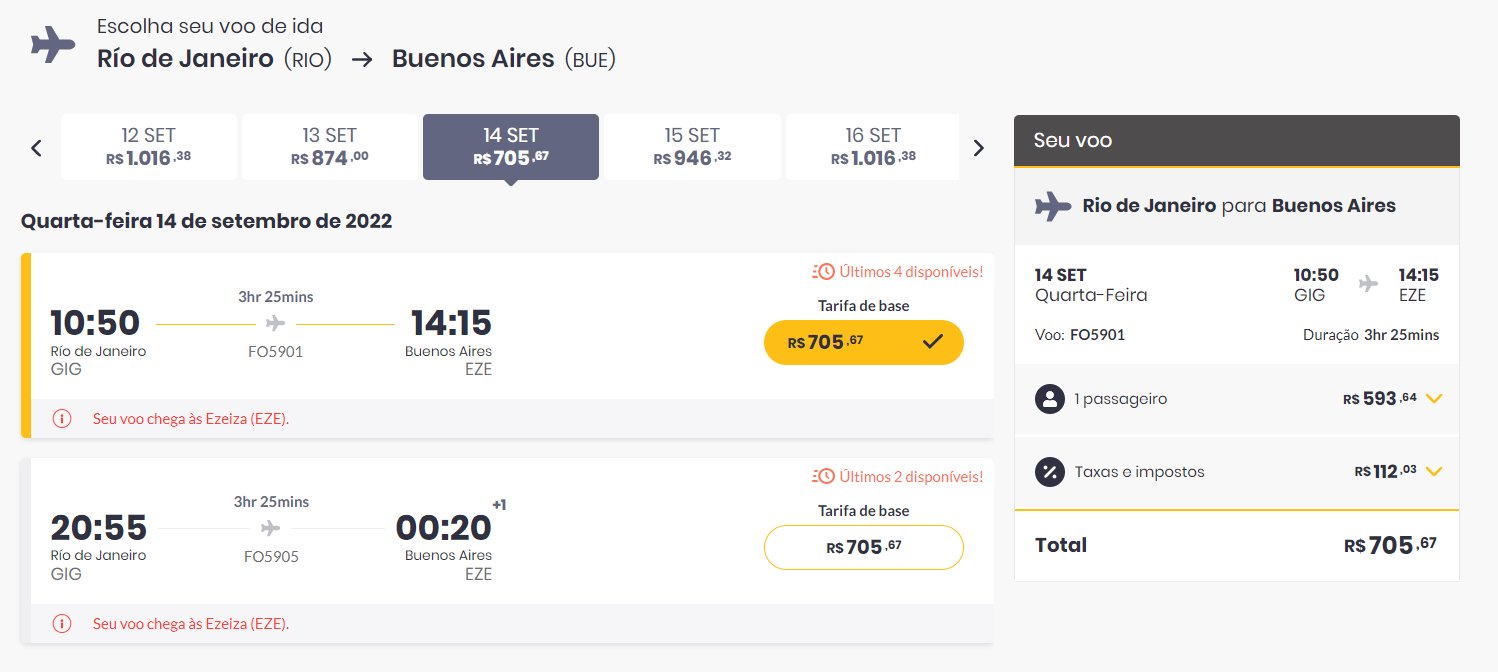Click the info icon in first Ezeiza warning

coord(62,419)
